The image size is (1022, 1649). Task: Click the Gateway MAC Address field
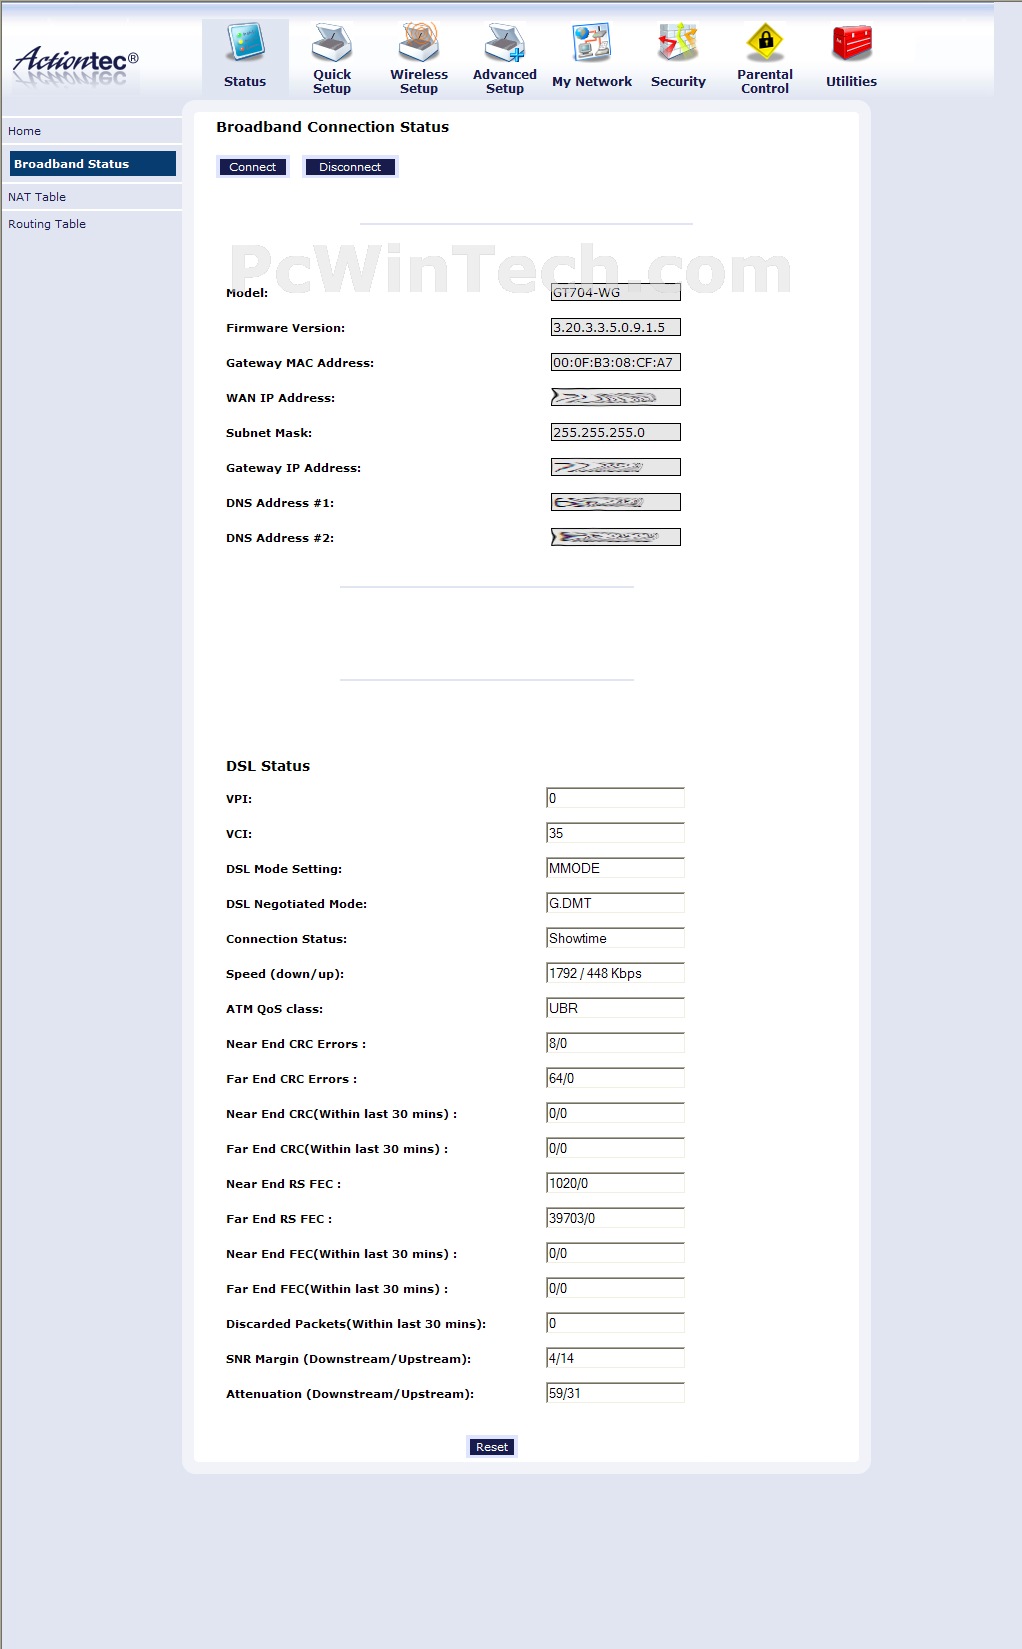click(616, 362)
